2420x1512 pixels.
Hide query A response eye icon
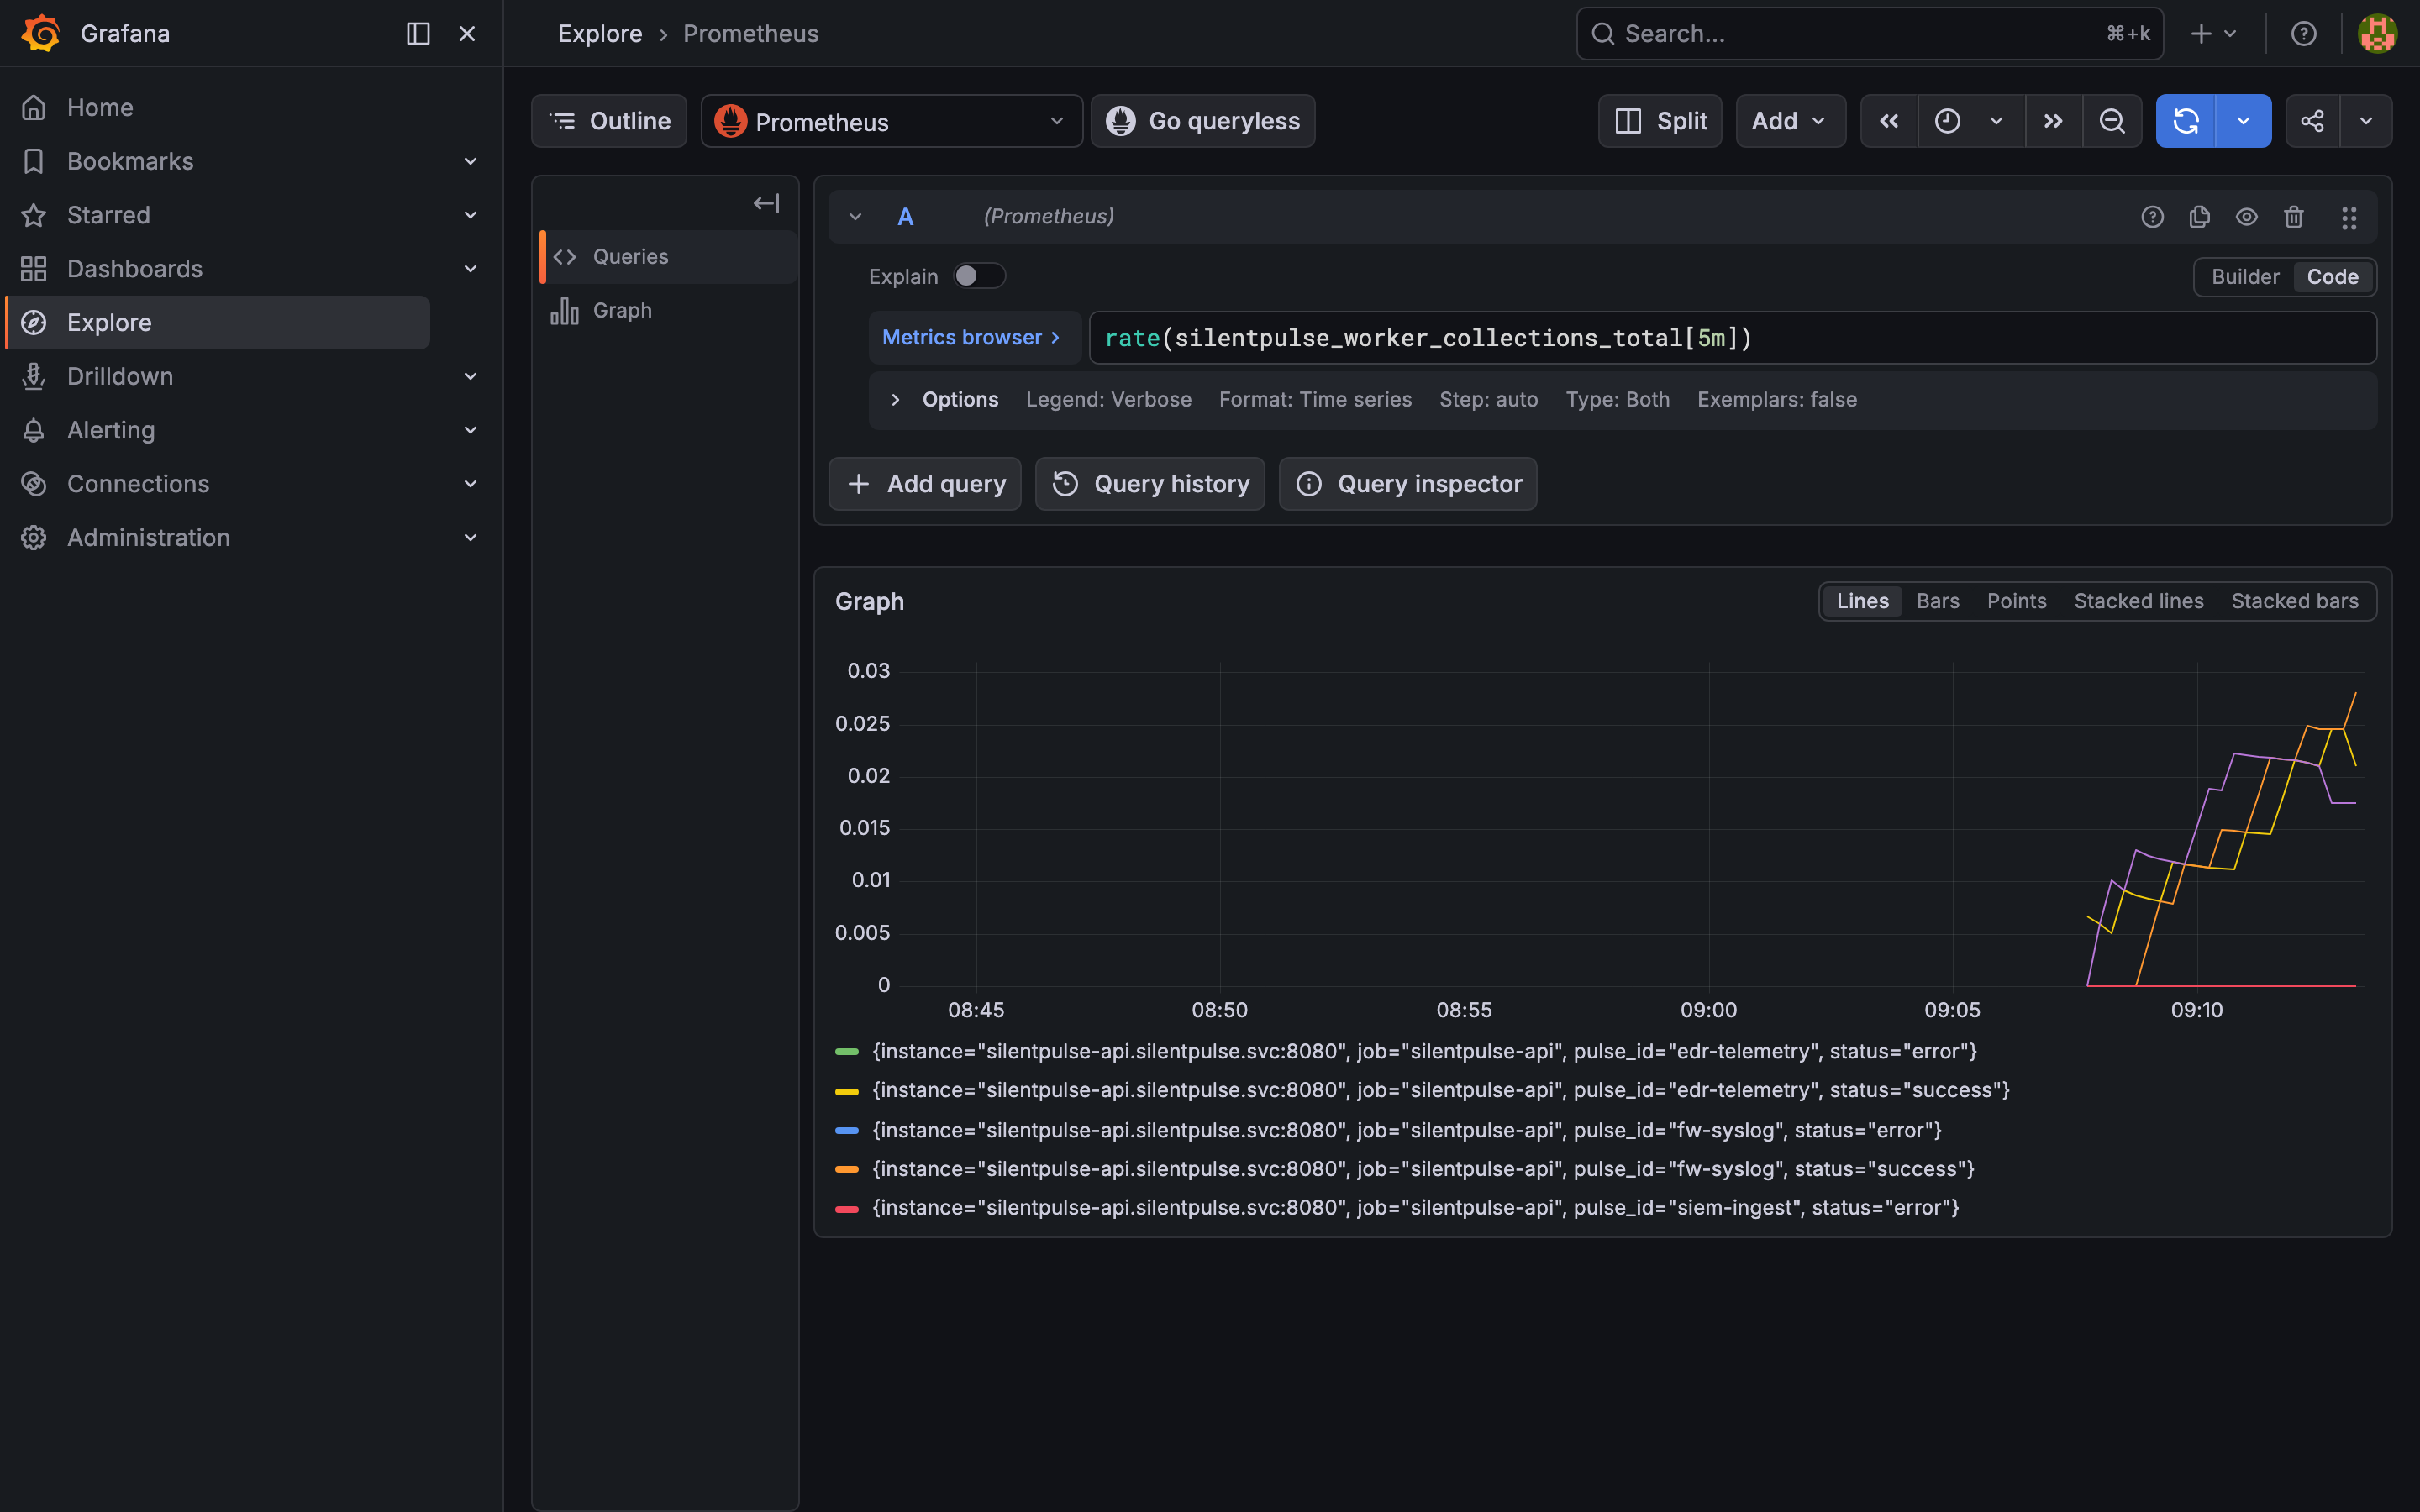click(x=2246, y=217)
